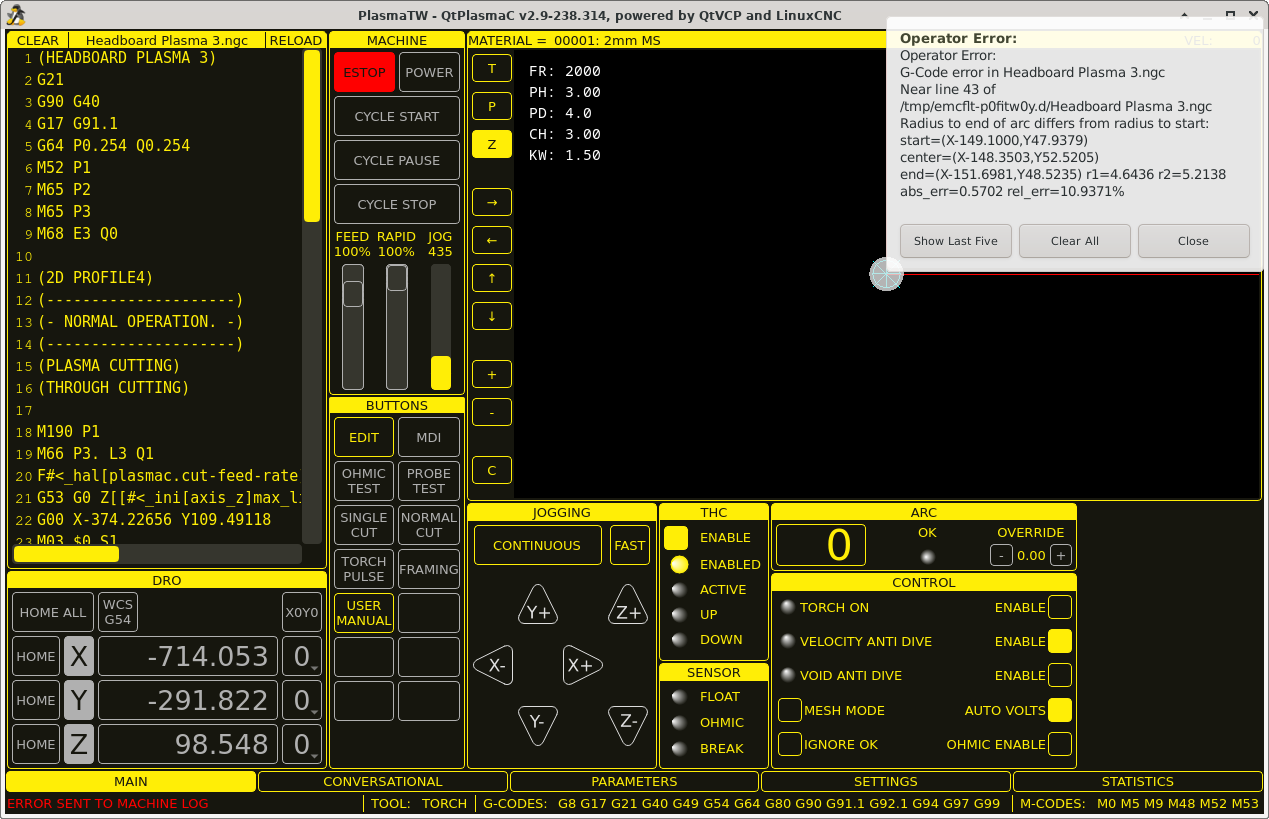Increase arc voltage override with plus
Image resolution: width=1269 pixels, height=819 pixels.
pos(1061,555)
